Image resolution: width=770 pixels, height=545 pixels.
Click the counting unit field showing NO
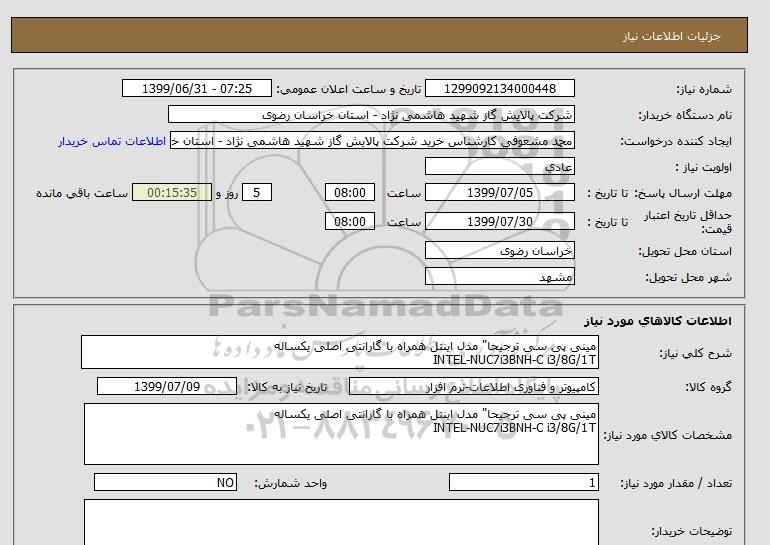[x=167, y=483]
